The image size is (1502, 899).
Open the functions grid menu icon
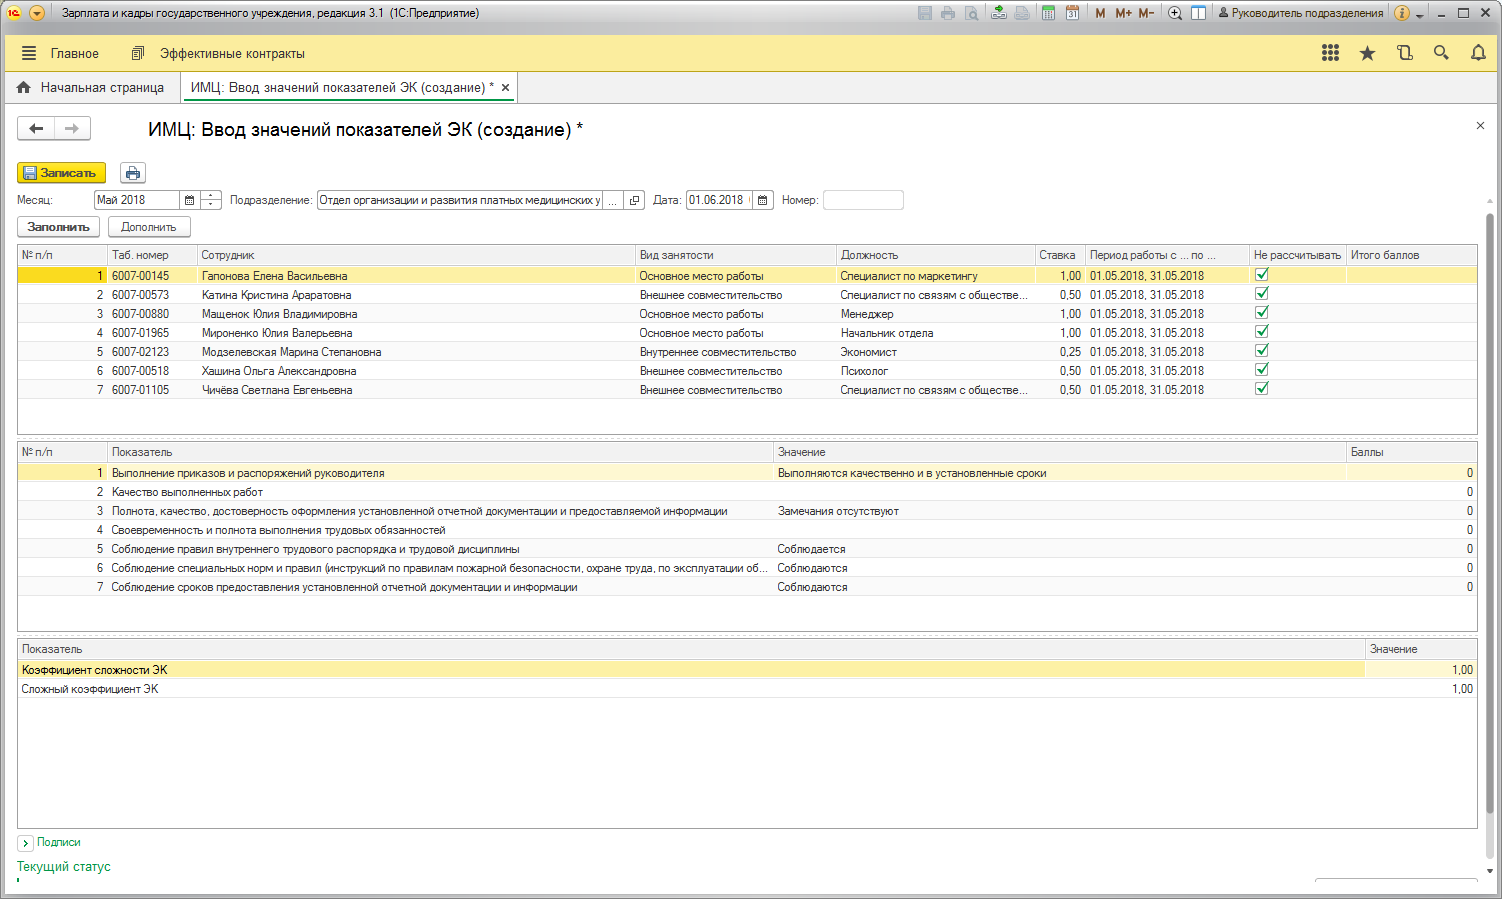pos(1330,53)
